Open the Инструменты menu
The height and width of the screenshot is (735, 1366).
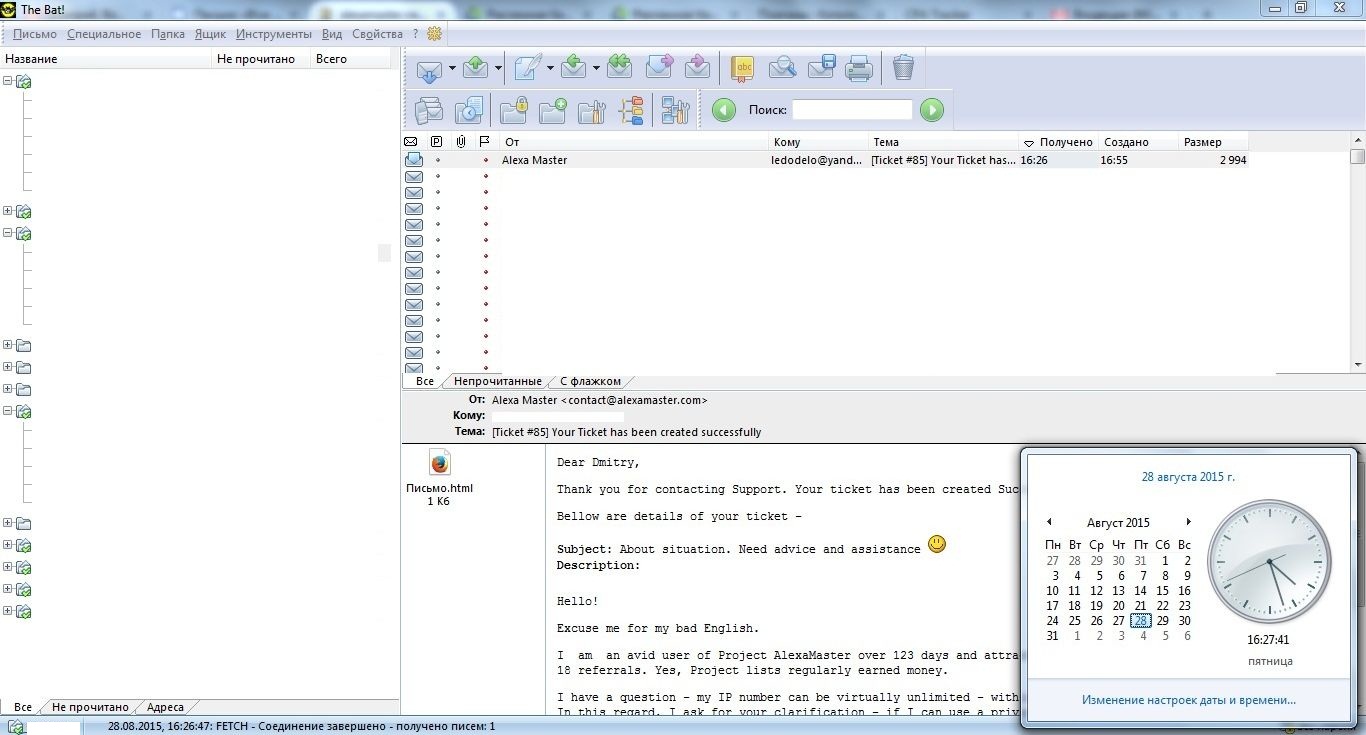pos(274,34)
